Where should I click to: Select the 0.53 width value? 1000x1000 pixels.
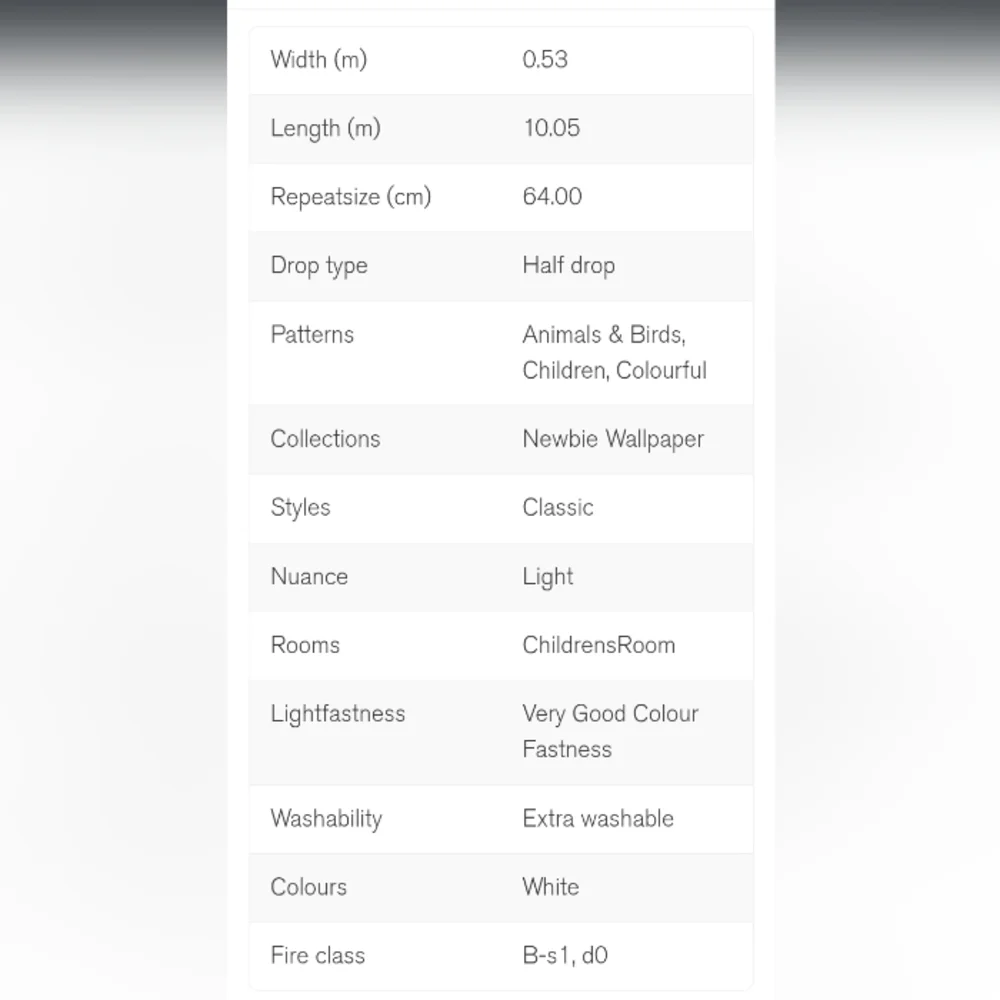click(545, 59)
